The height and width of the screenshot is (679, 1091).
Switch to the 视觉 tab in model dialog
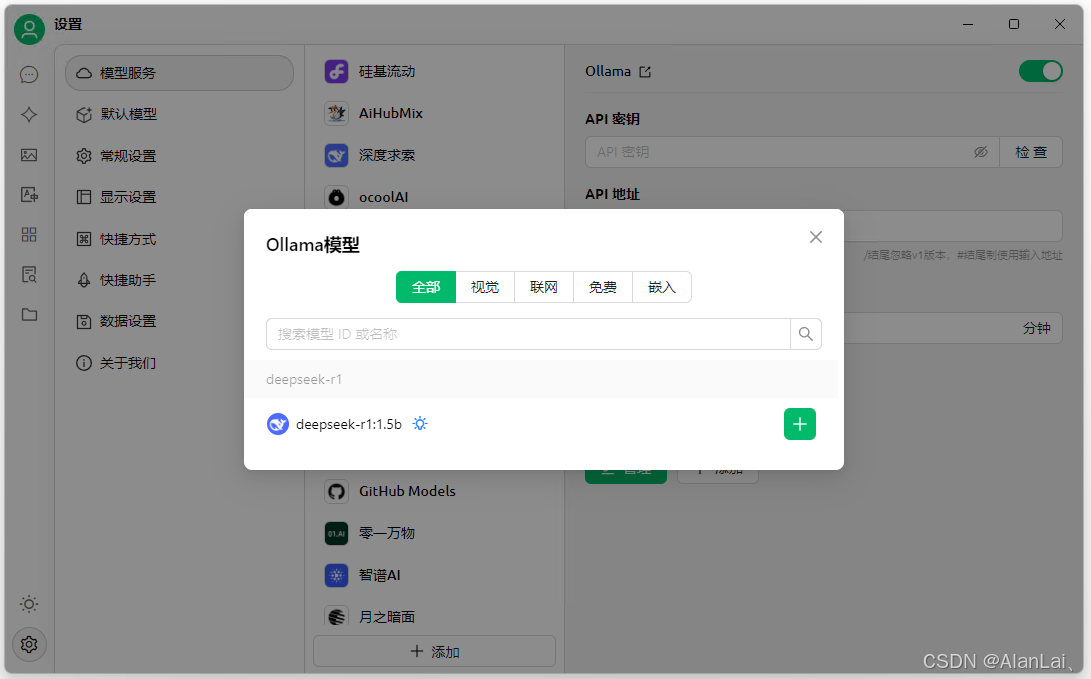point(484,287)
